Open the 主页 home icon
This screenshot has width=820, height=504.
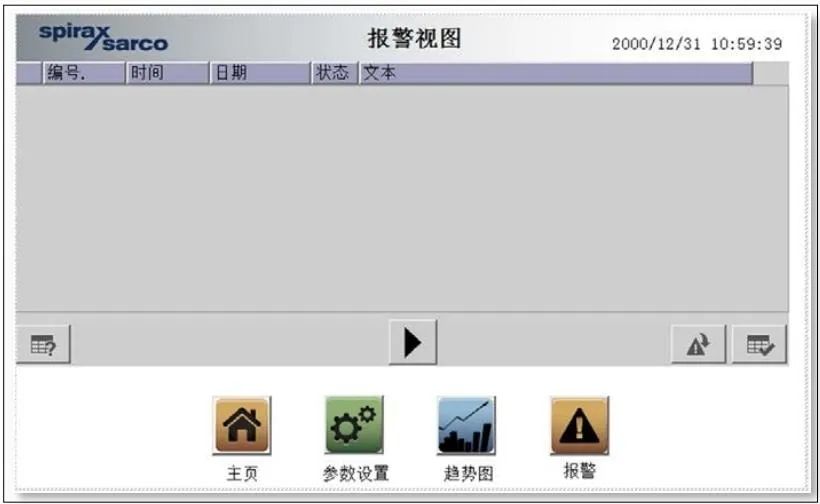click(242, 425)
